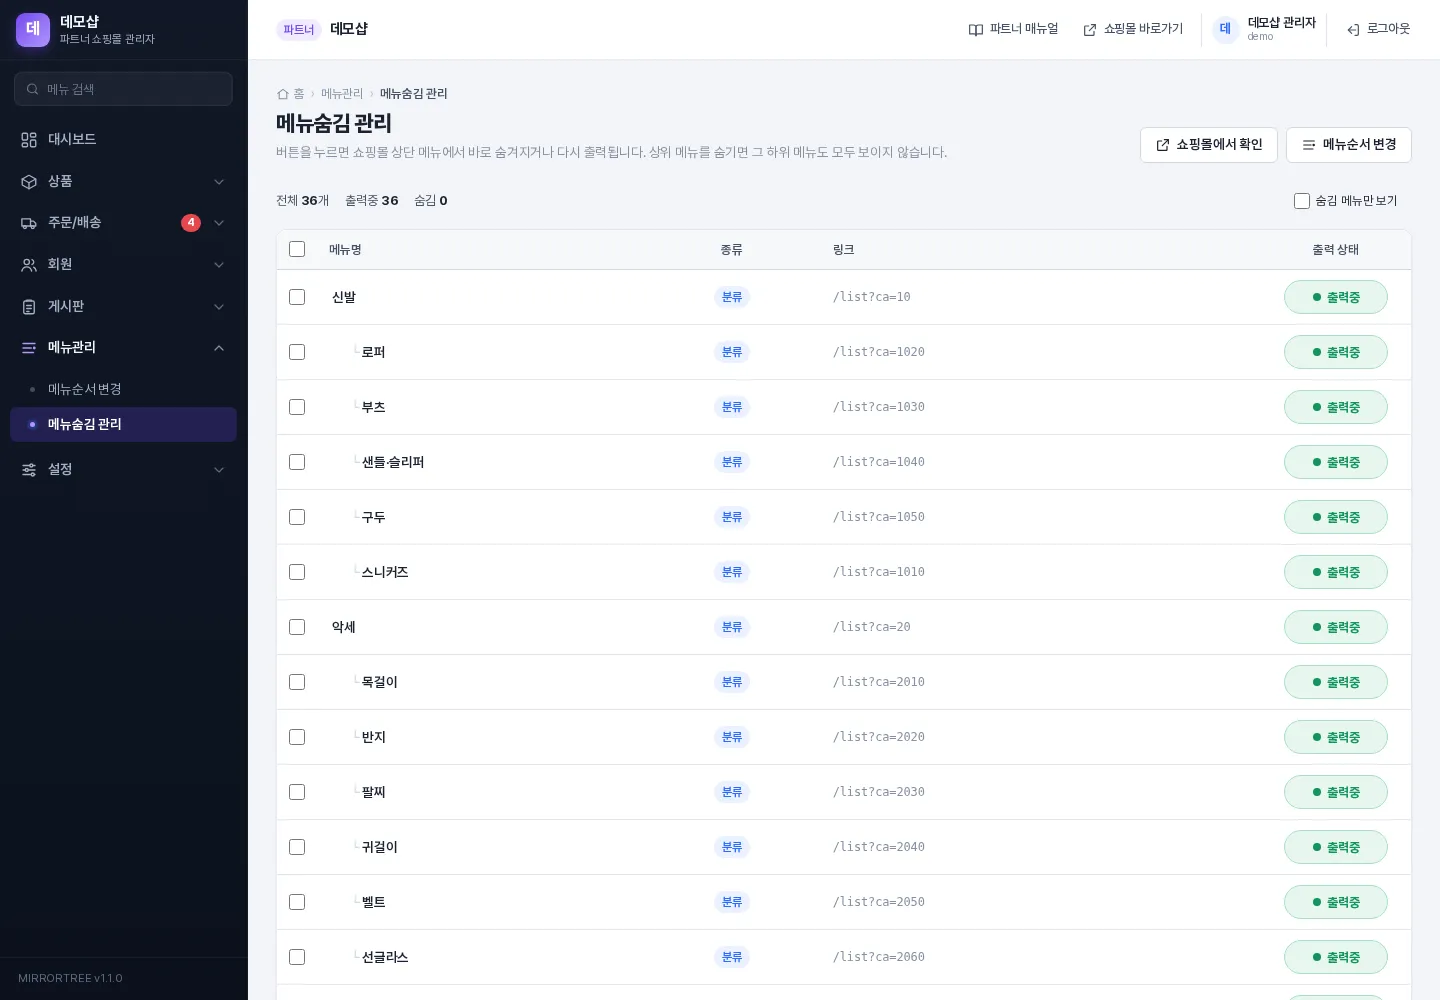Click the truck icon beside 주문/배송
This screenshot has width=1440, height=1000.
click(29, 223)
